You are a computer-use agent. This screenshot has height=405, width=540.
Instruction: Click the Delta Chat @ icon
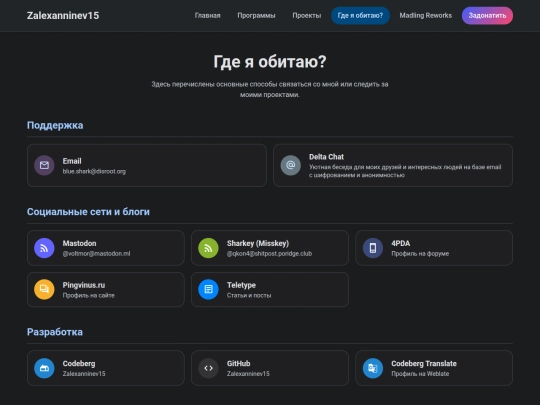coord(291,165)
